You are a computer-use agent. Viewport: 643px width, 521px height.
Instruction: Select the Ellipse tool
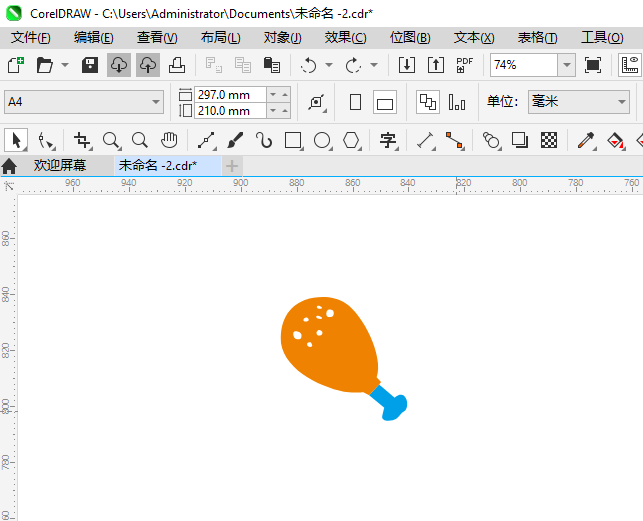[x=322, y=140]
